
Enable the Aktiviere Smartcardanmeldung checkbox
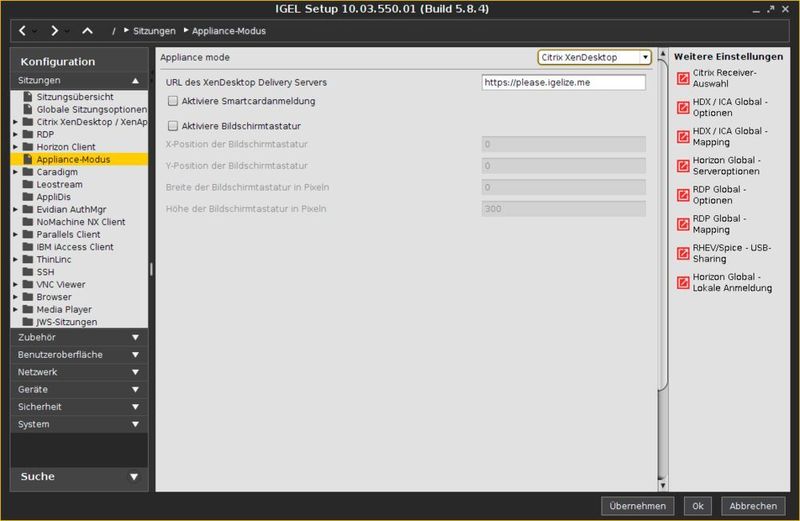click(x=173, y=101)
